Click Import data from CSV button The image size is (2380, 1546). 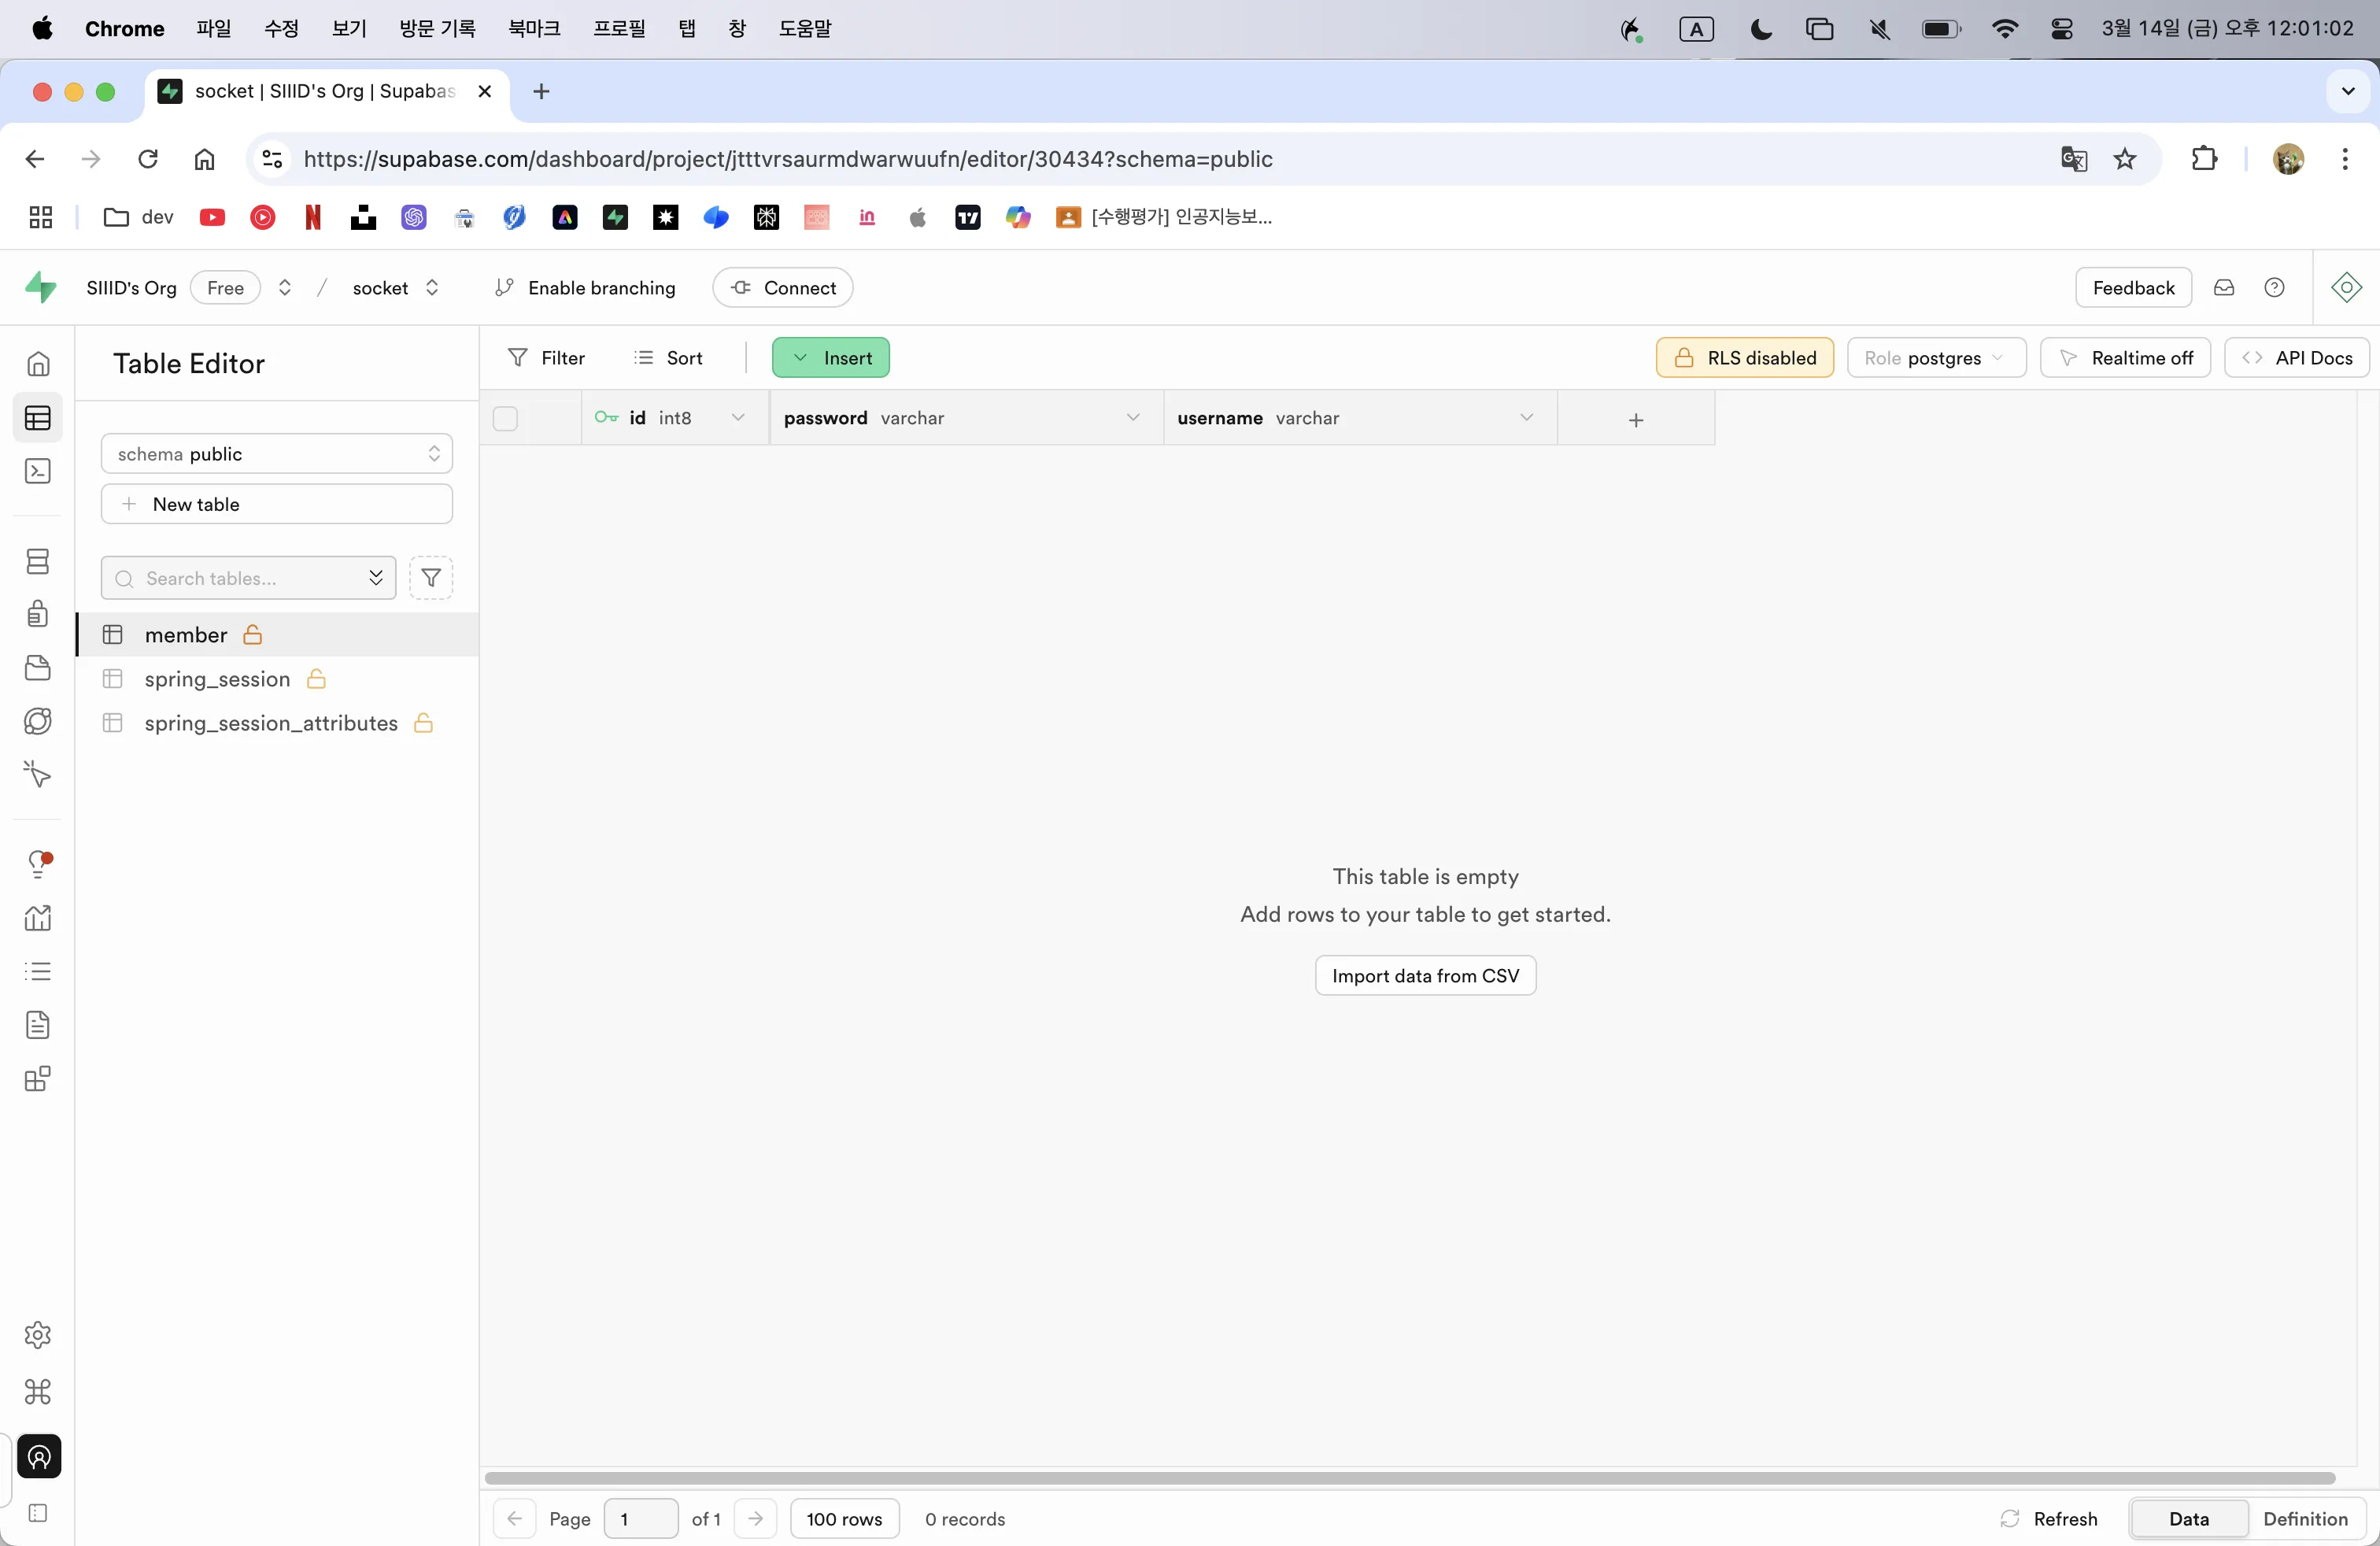(1425, 976)
